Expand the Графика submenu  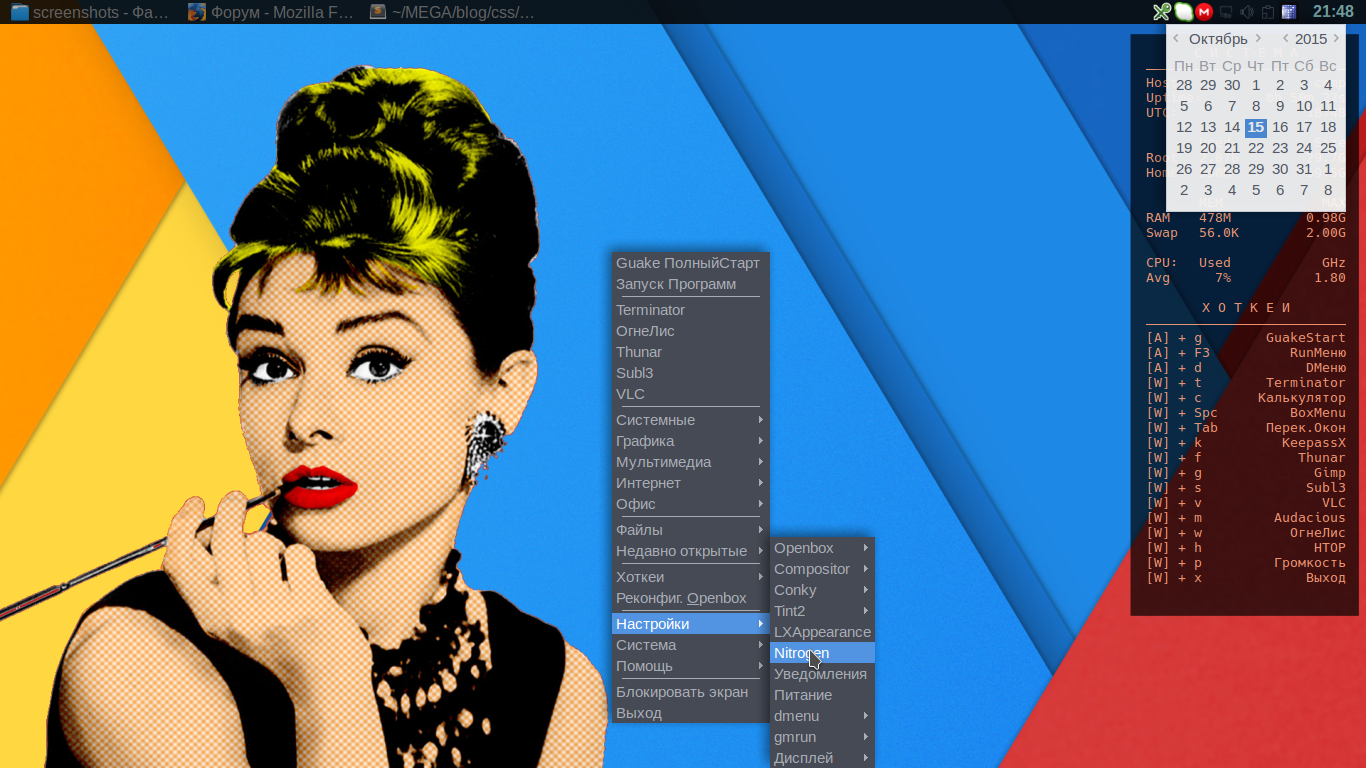tap(690, 441)
